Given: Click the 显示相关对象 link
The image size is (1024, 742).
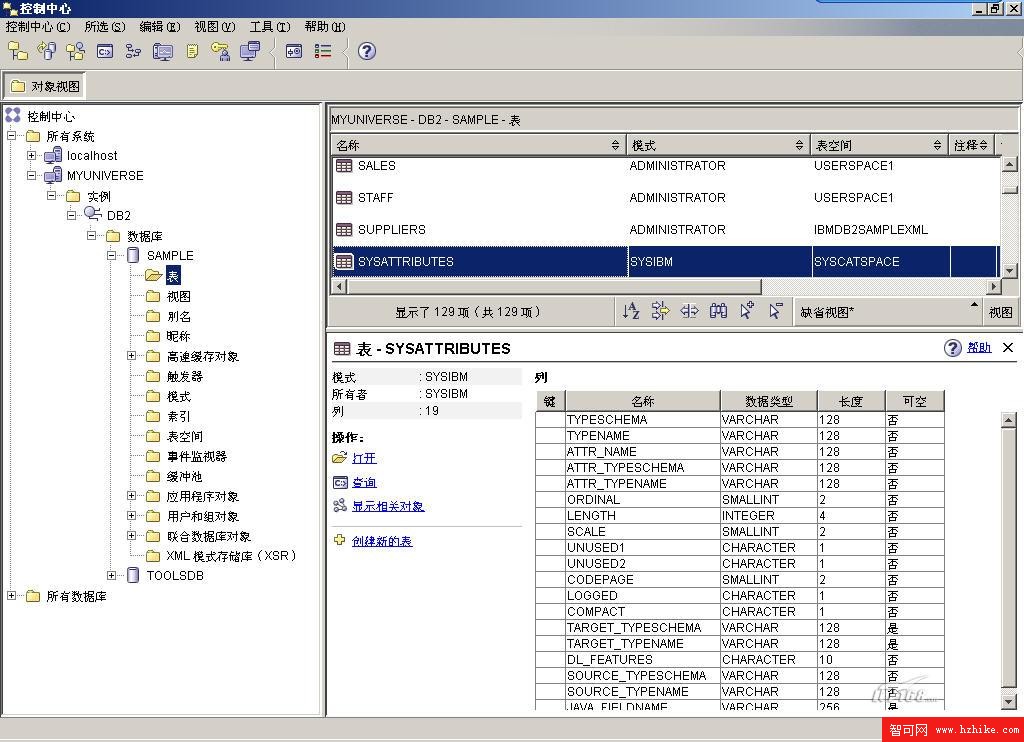Looking at the screenshot, I should point(388,506).
